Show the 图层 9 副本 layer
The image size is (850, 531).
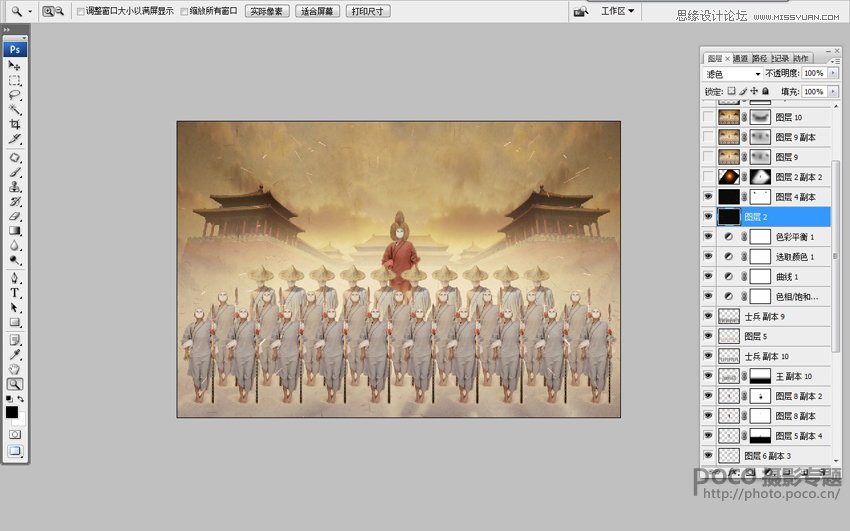[708, 137]
